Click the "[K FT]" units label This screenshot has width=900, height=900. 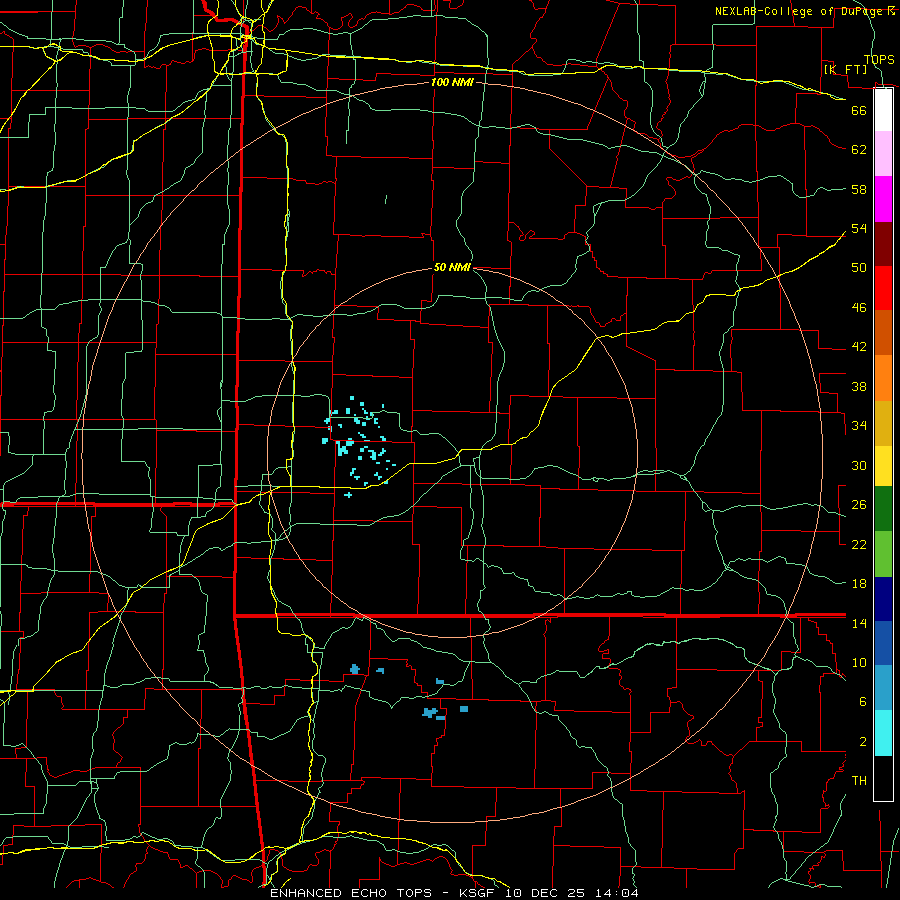coord(845,69)
